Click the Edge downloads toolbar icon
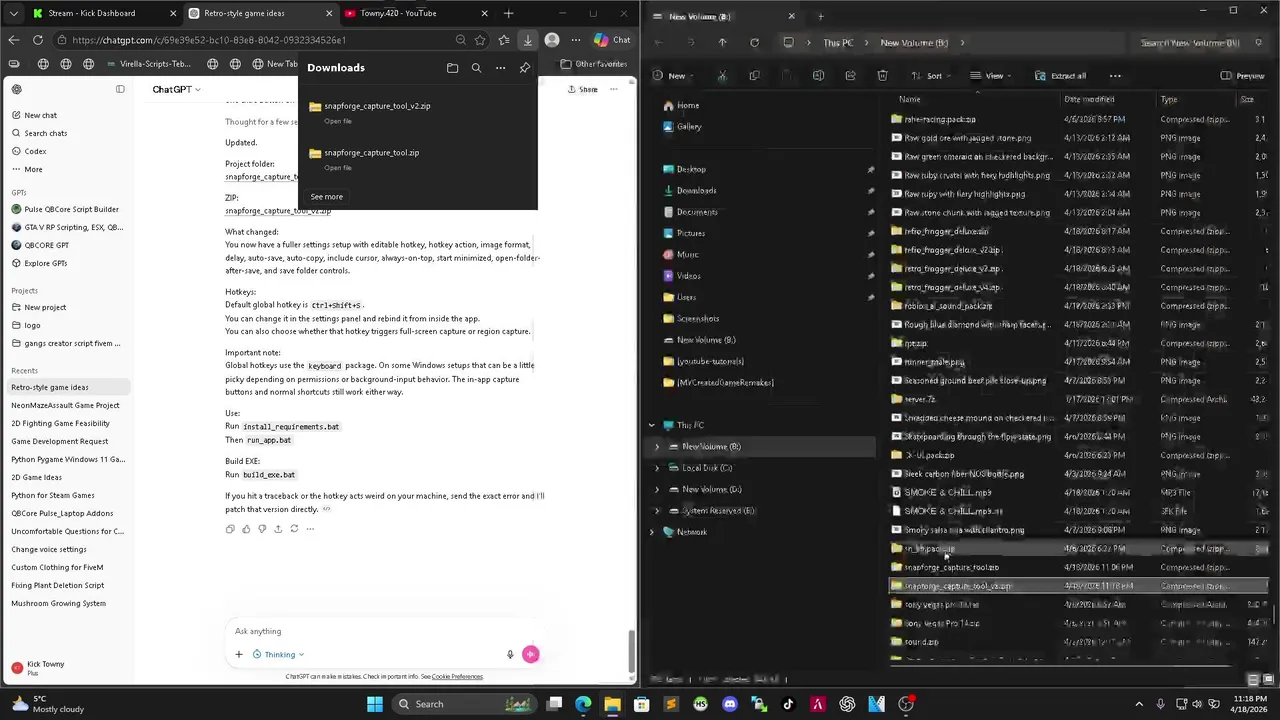Image resolution: width=1280 pixels, height=720 pixels. point(527,40)
